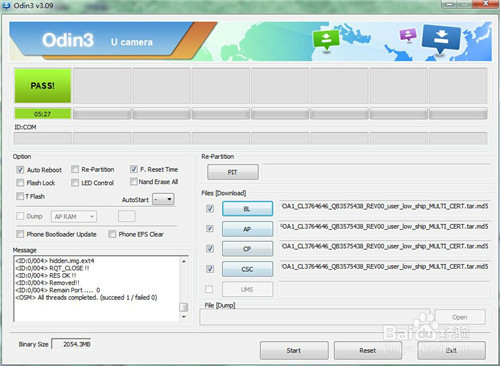Enable Flash Lock checkbox

20,183
